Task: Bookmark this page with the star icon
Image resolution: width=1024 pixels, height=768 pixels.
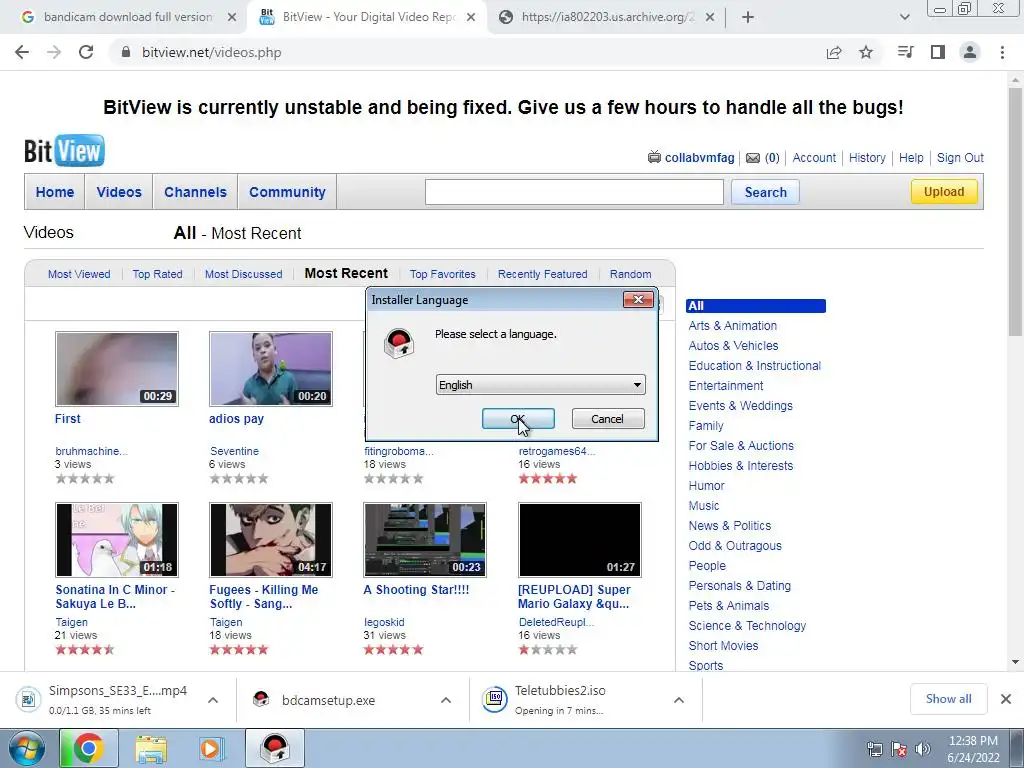Action: point(866,52)
